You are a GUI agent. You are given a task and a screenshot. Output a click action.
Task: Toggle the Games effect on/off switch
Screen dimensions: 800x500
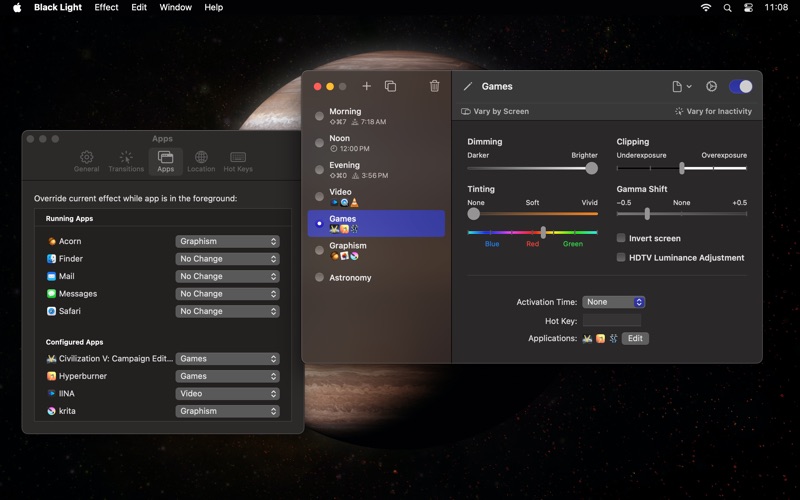pyautogui.click(x=740, y=86)
